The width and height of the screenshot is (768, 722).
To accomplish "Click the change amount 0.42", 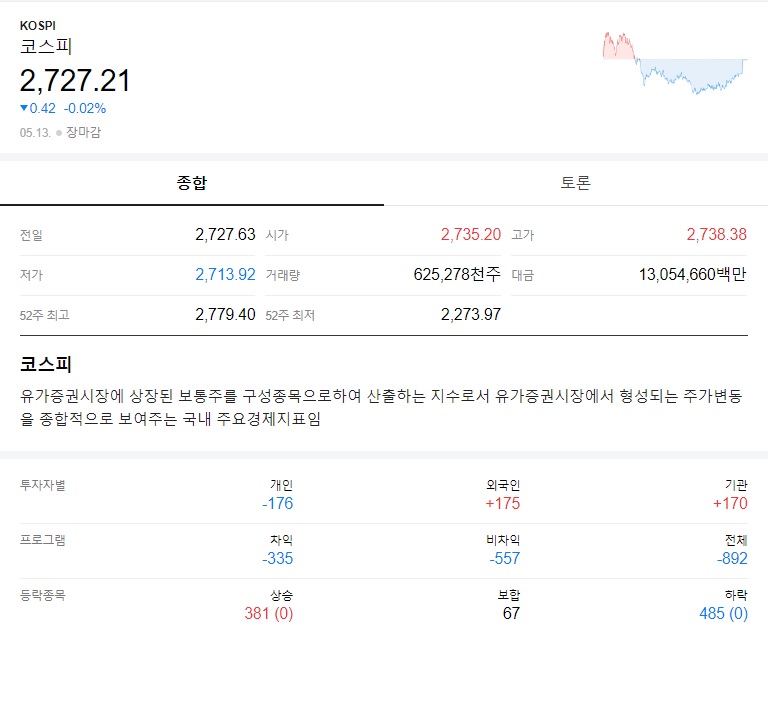I will click(43, 108).
